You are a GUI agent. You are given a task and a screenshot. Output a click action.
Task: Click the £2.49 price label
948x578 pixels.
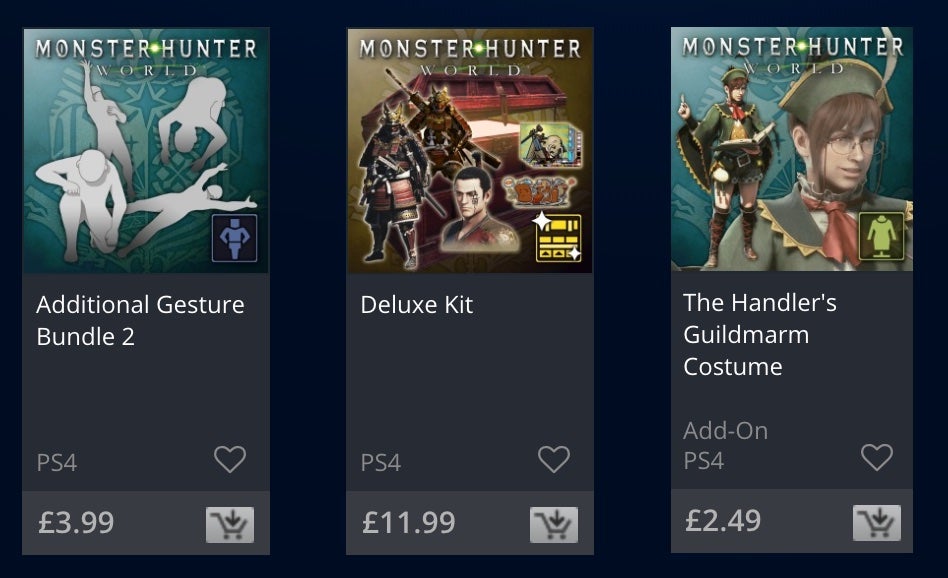pyautogui.click(x=723, y=521)
